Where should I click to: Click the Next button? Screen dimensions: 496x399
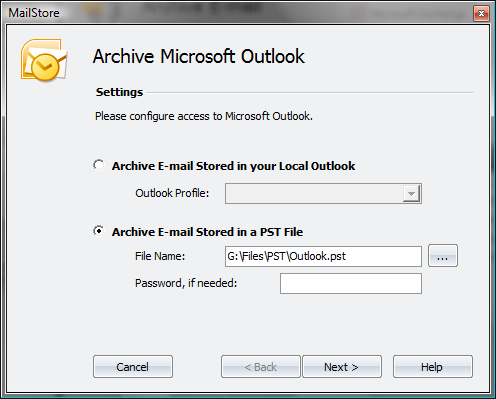click(342, 367)
